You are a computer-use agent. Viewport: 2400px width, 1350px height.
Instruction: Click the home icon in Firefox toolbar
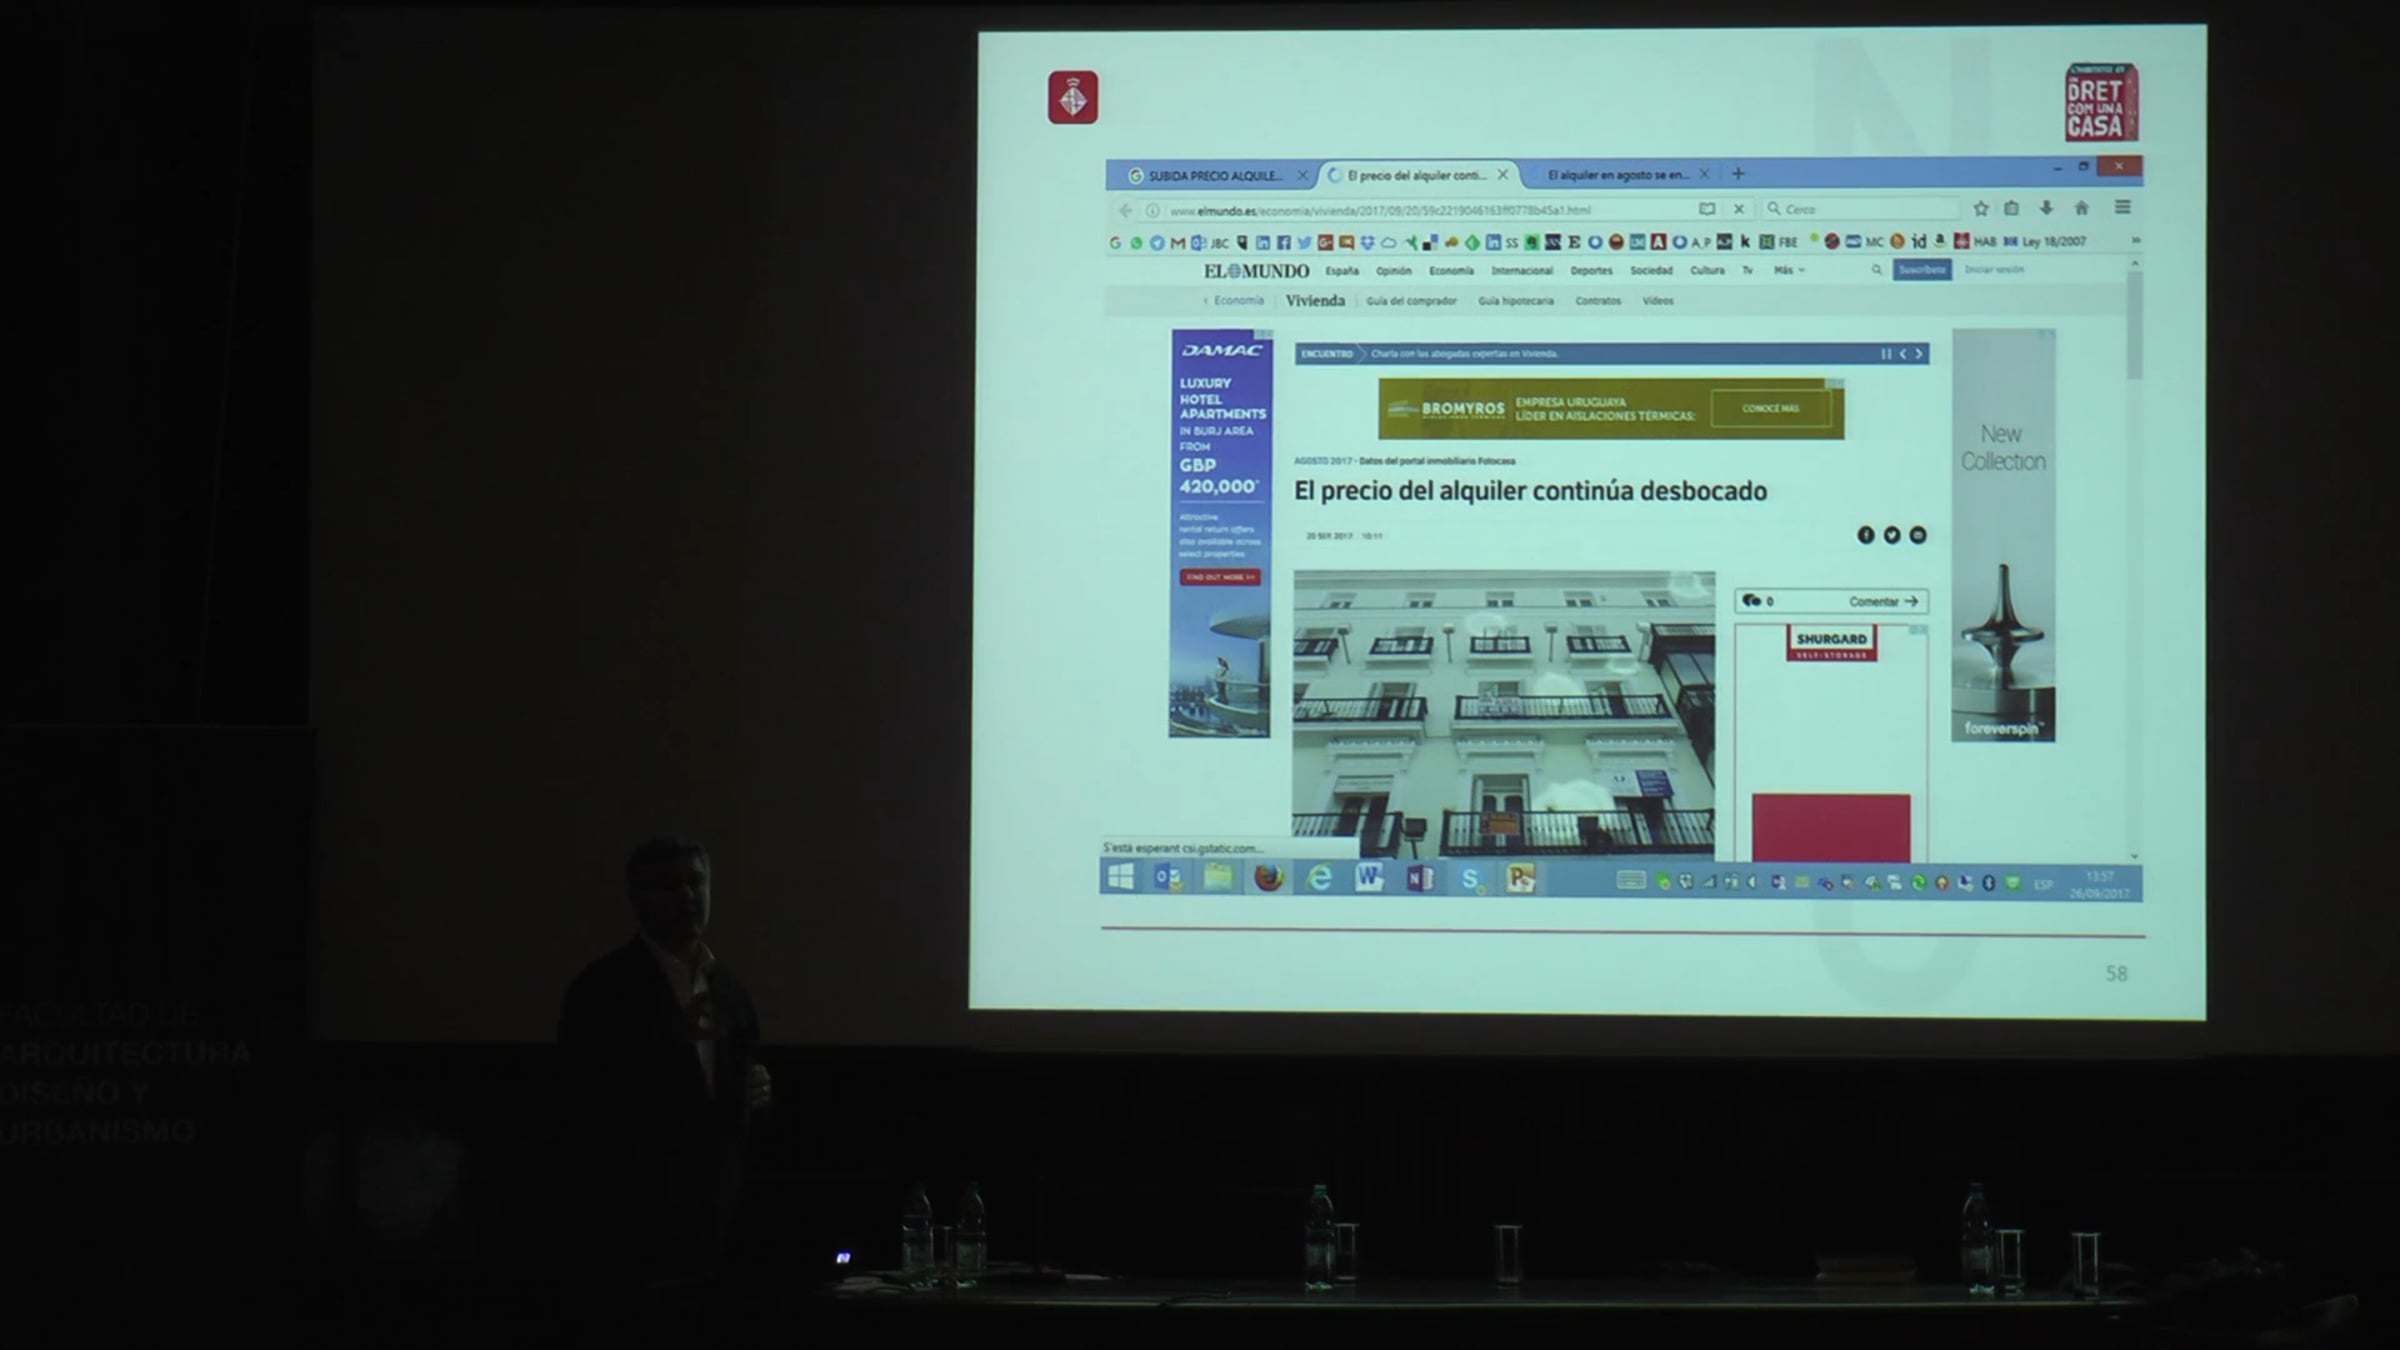2081,207
